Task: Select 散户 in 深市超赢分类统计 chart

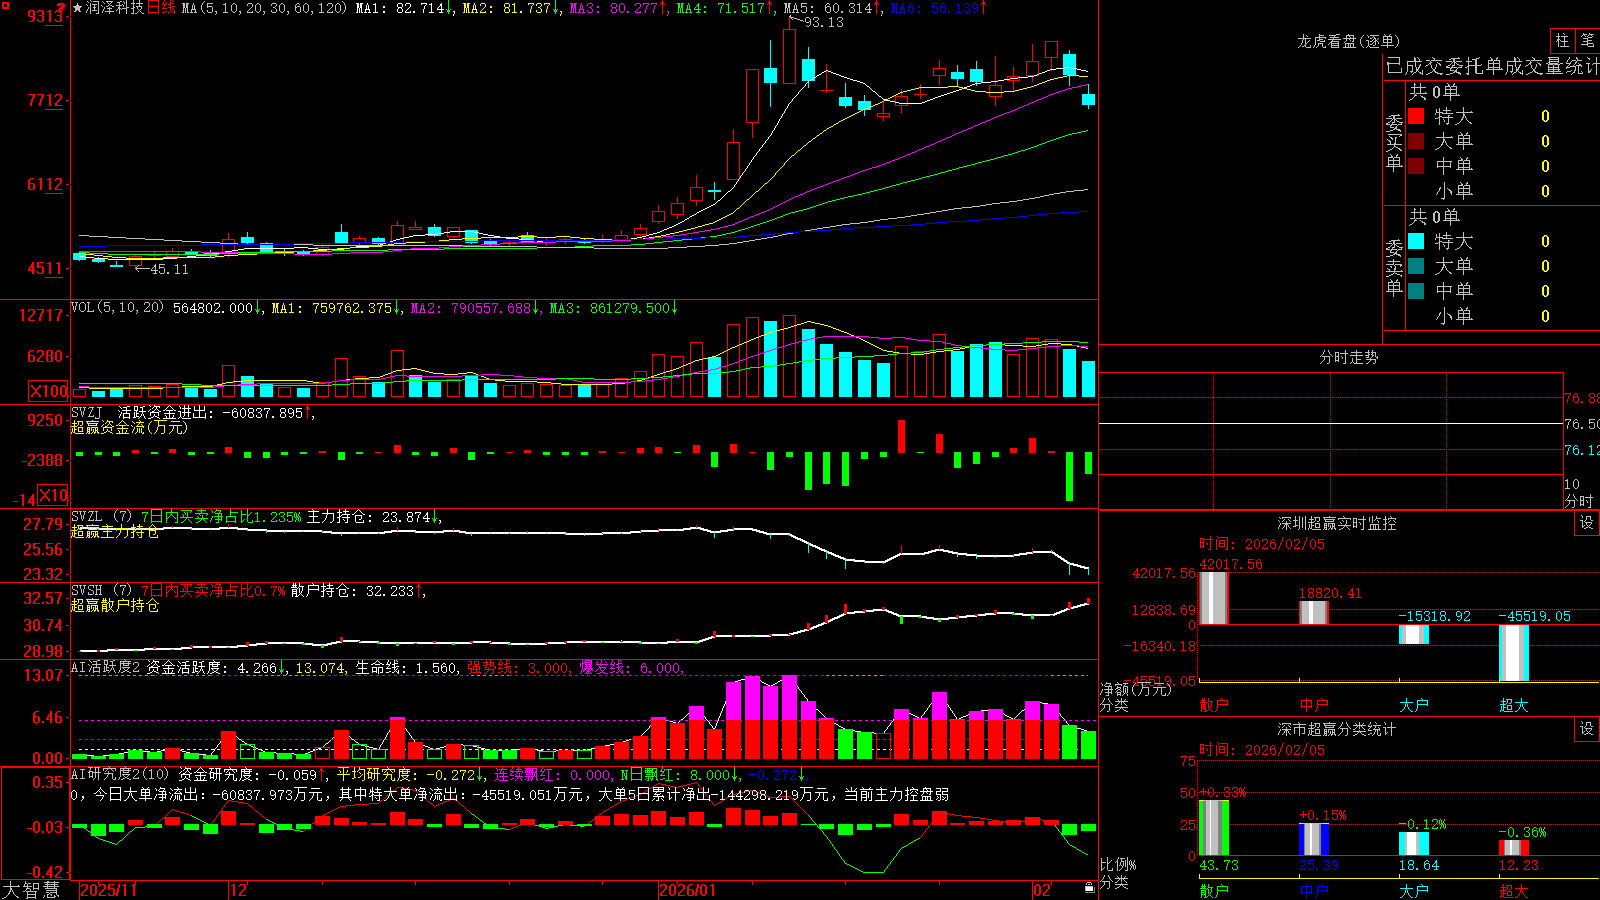Action: tap(1214, 890)
